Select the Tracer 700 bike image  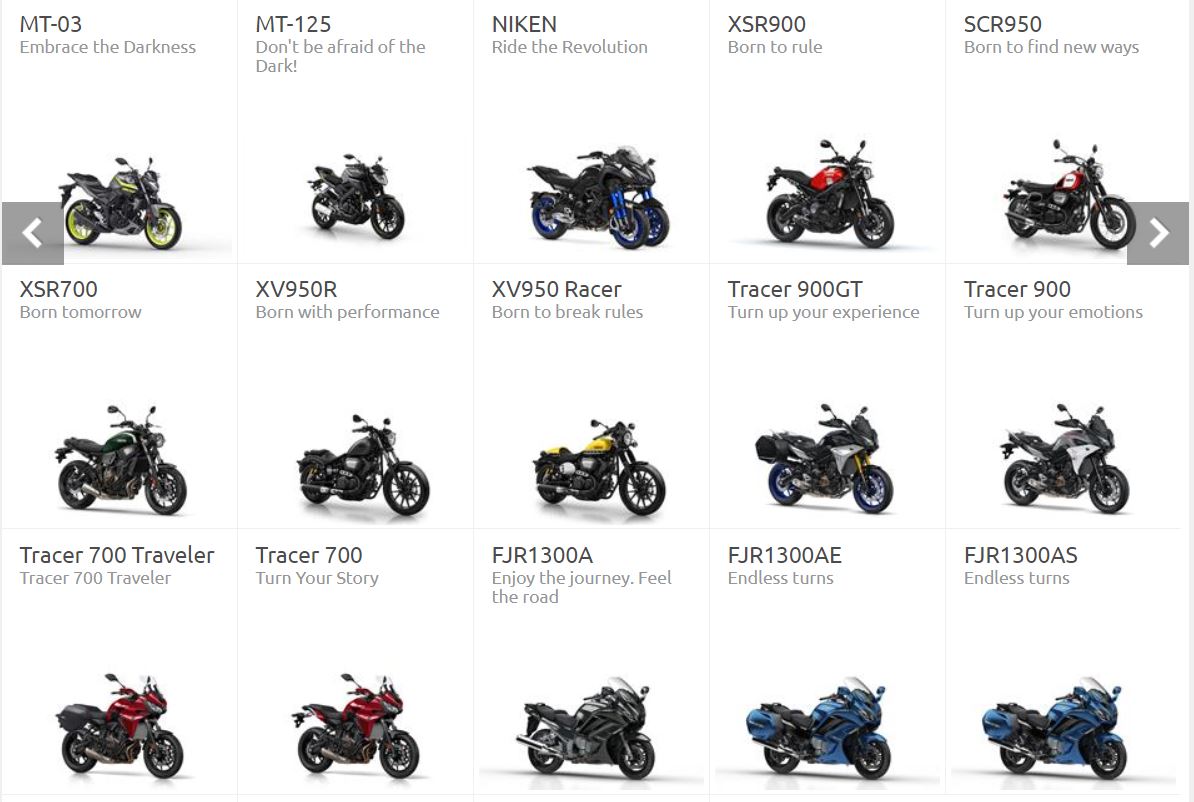coord(356,726)
